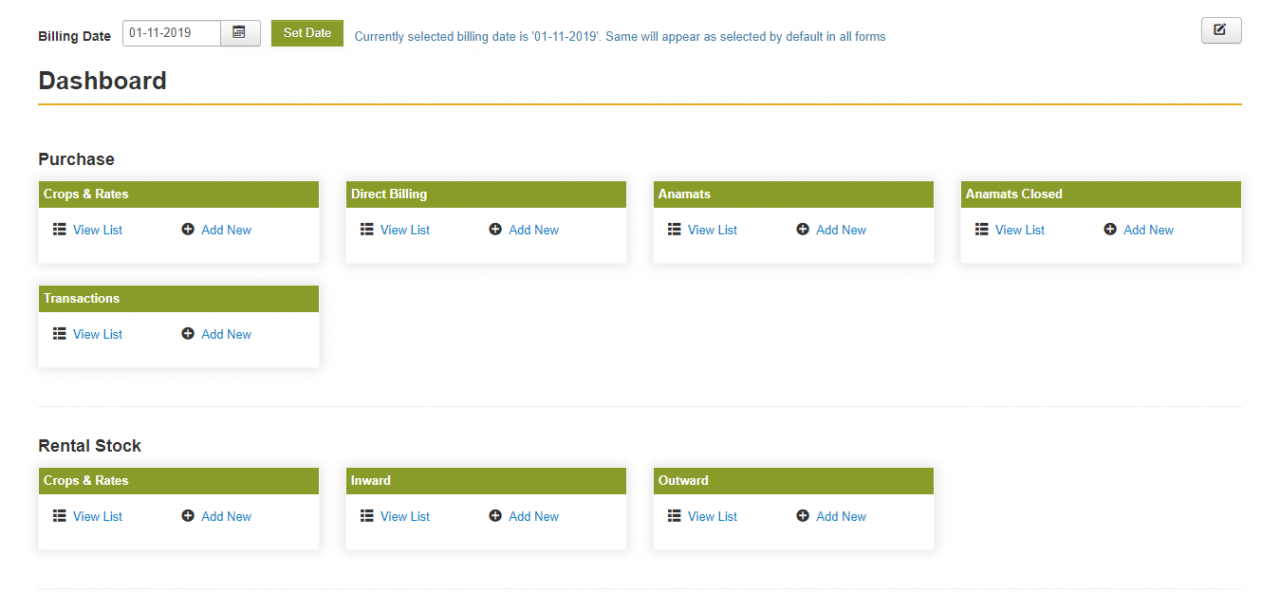Open View List under Anamats Closed
The height and width of the screenshot is (593, 1280).
1020,230
